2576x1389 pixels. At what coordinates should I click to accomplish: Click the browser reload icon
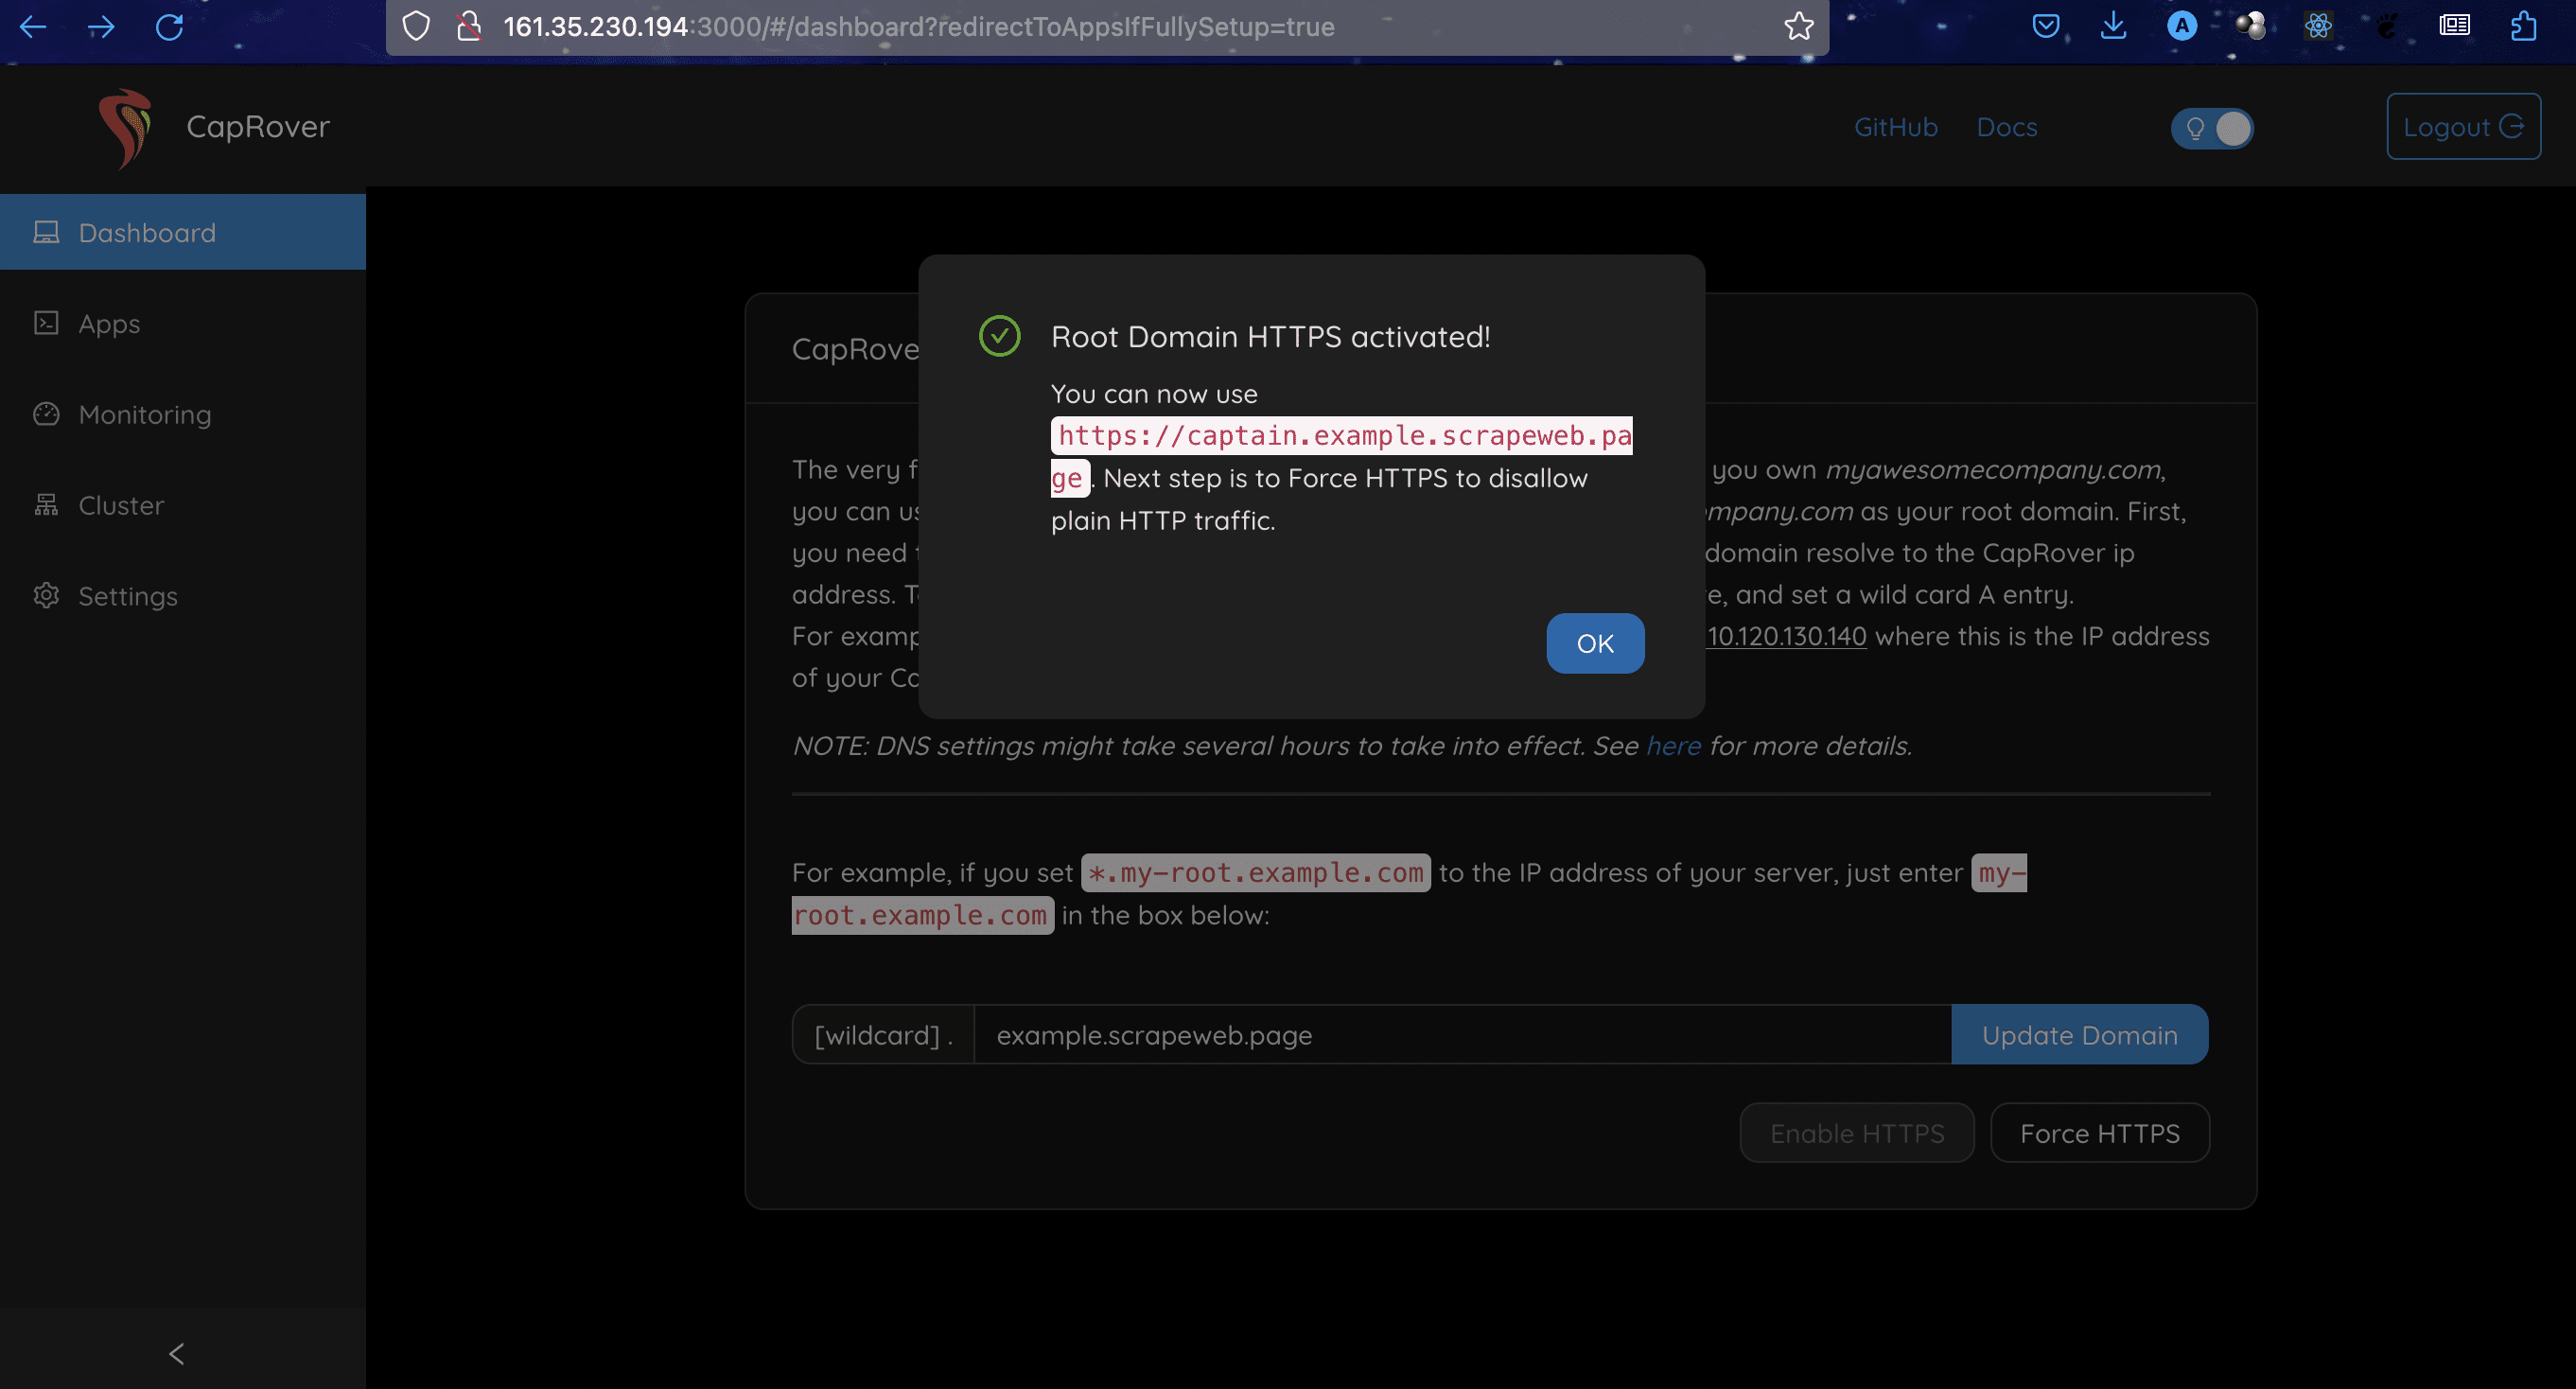pos(169,27)
